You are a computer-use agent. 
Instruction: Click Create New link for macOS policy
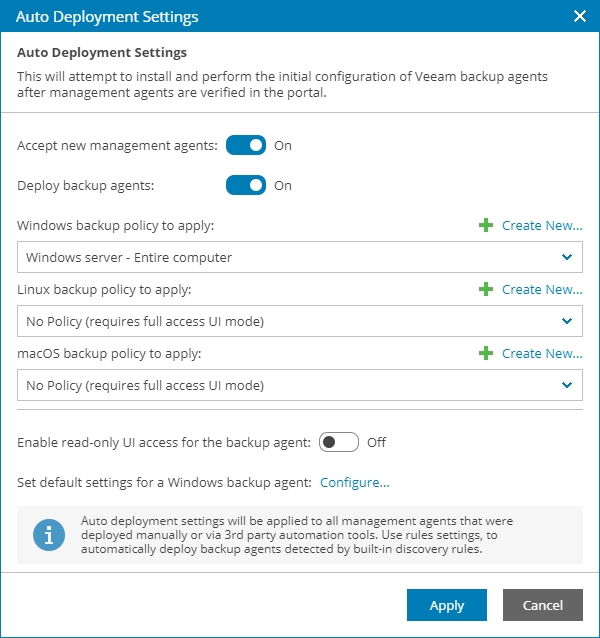[542, 354]
